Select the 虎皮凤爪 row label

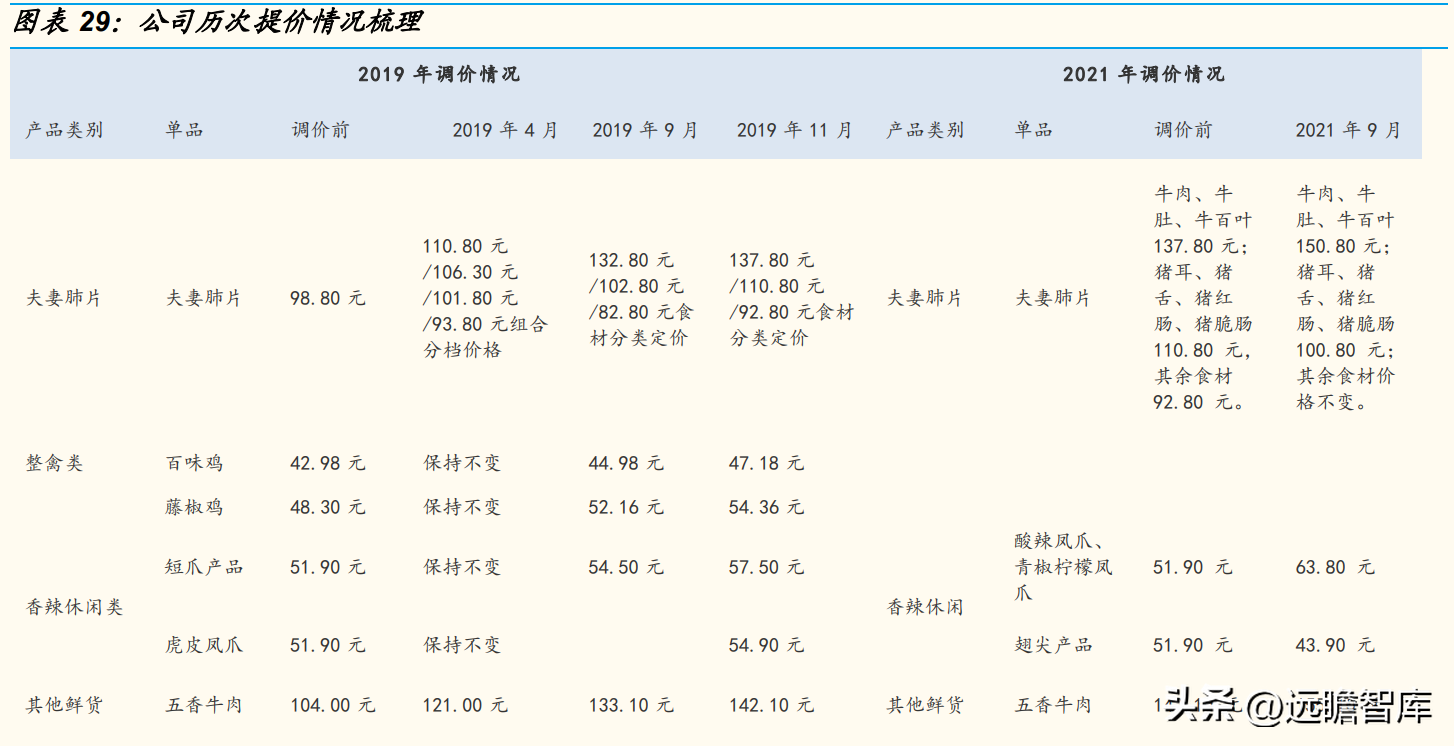[x=204, y=645]
